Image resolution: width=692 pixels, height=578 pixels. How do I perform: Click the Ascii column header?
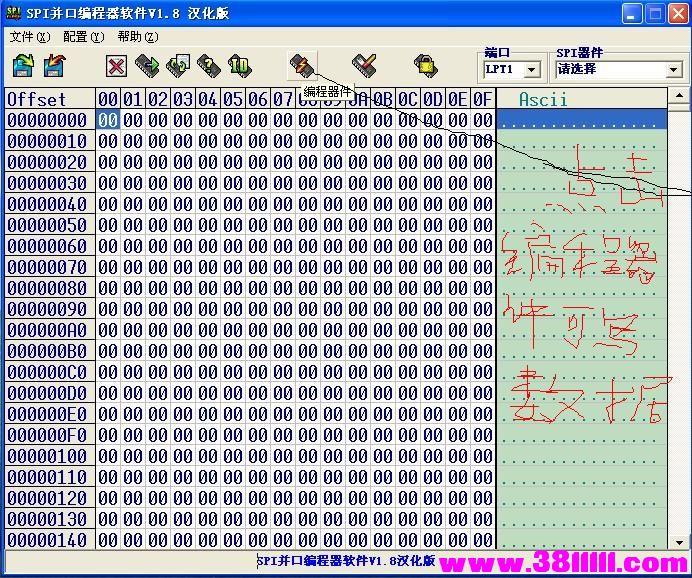coord(582,99)
